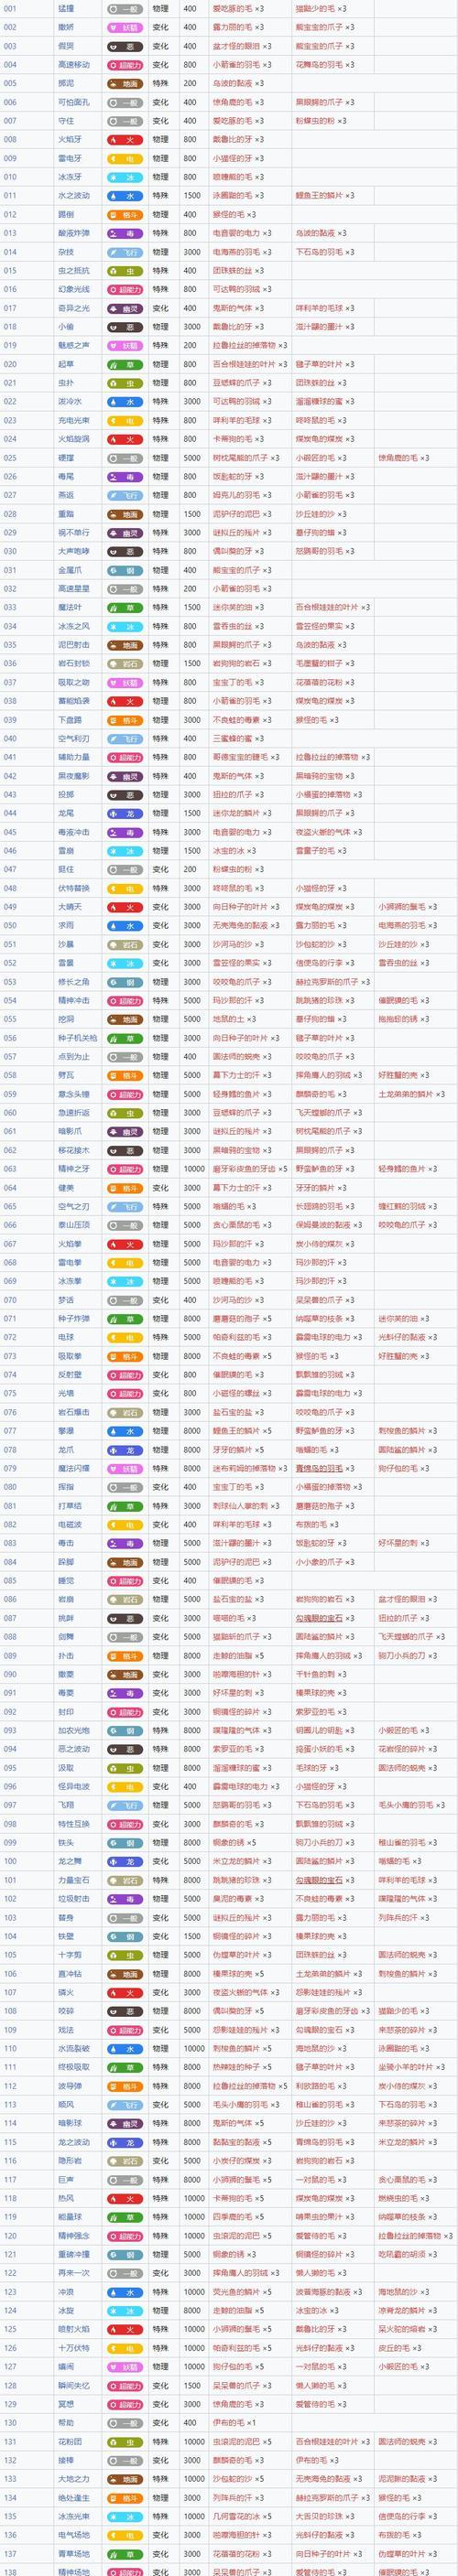Screen dimensions: 458x2576
Task: Click the Normal type badge in row 001
Action: tap(124, 8)
